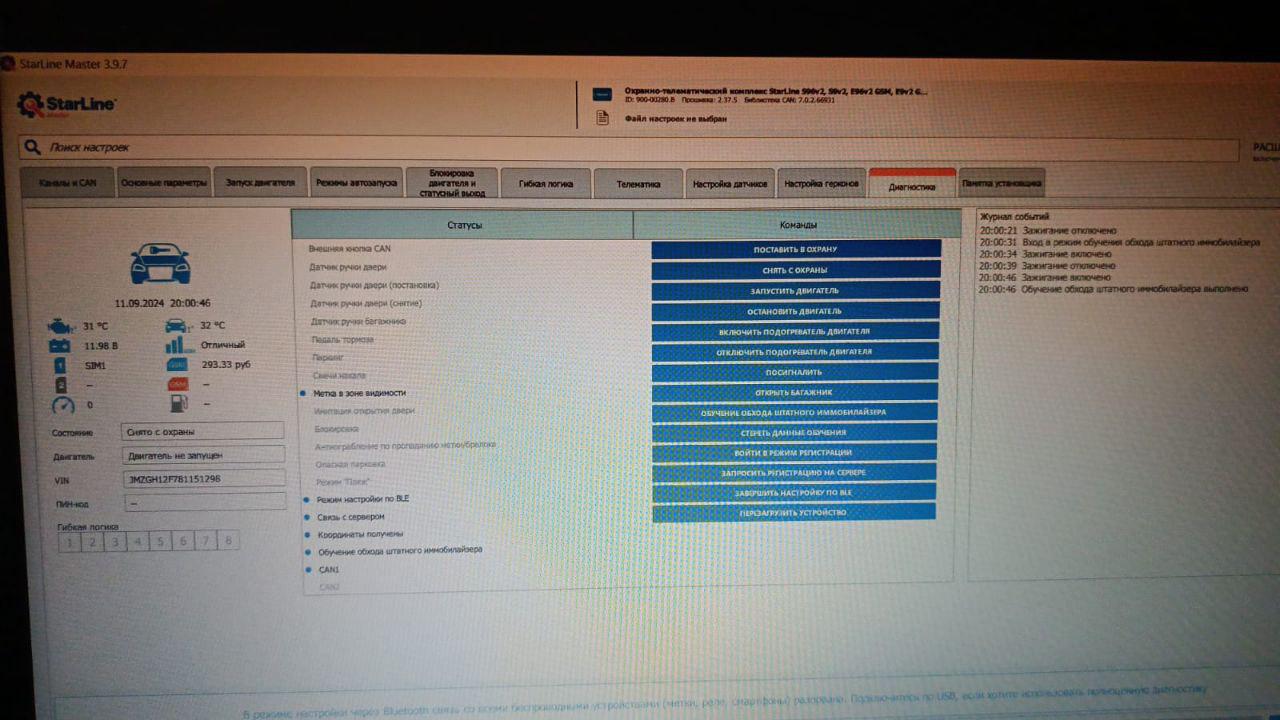Click flexible logic box number 1
This screenshot has width=1280, height=720.
point(69,542)
